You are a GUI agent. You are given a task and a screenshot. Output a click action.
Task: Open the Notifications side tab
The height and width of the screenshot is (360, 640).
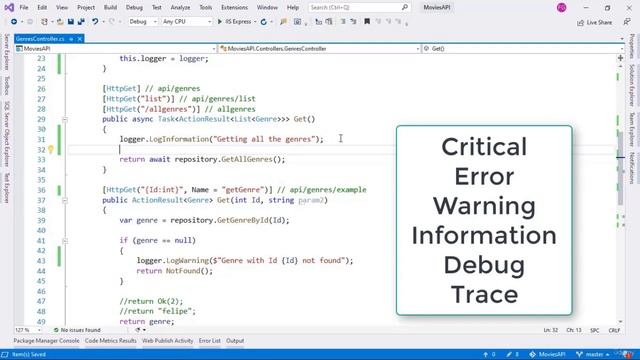[632, 168]
